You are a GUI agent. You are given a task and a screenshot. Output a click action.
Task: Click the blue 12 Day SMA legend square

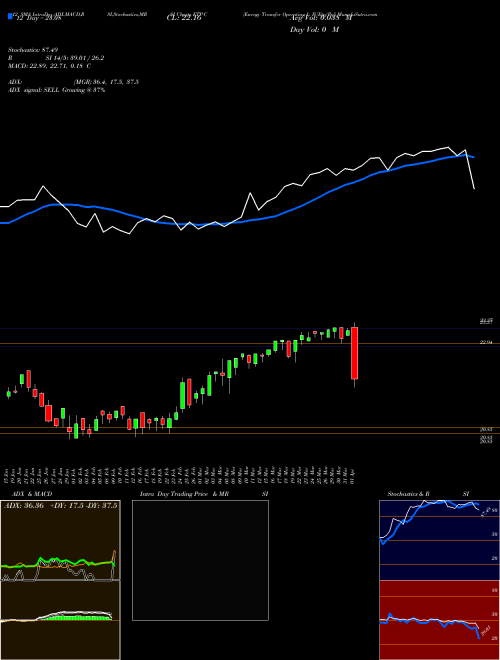pos(10,17)
